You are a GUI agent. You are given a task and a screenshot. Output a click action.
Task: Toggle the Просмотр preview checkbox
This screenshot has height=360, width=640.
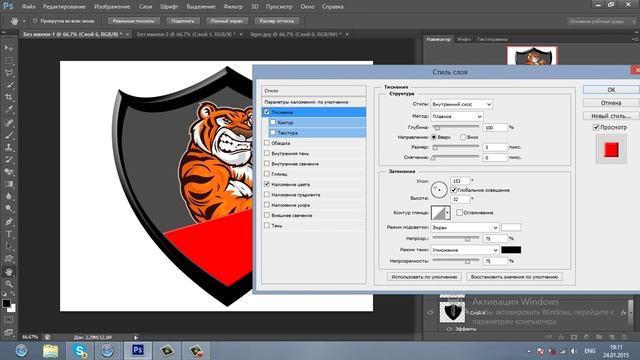[596, 127]
